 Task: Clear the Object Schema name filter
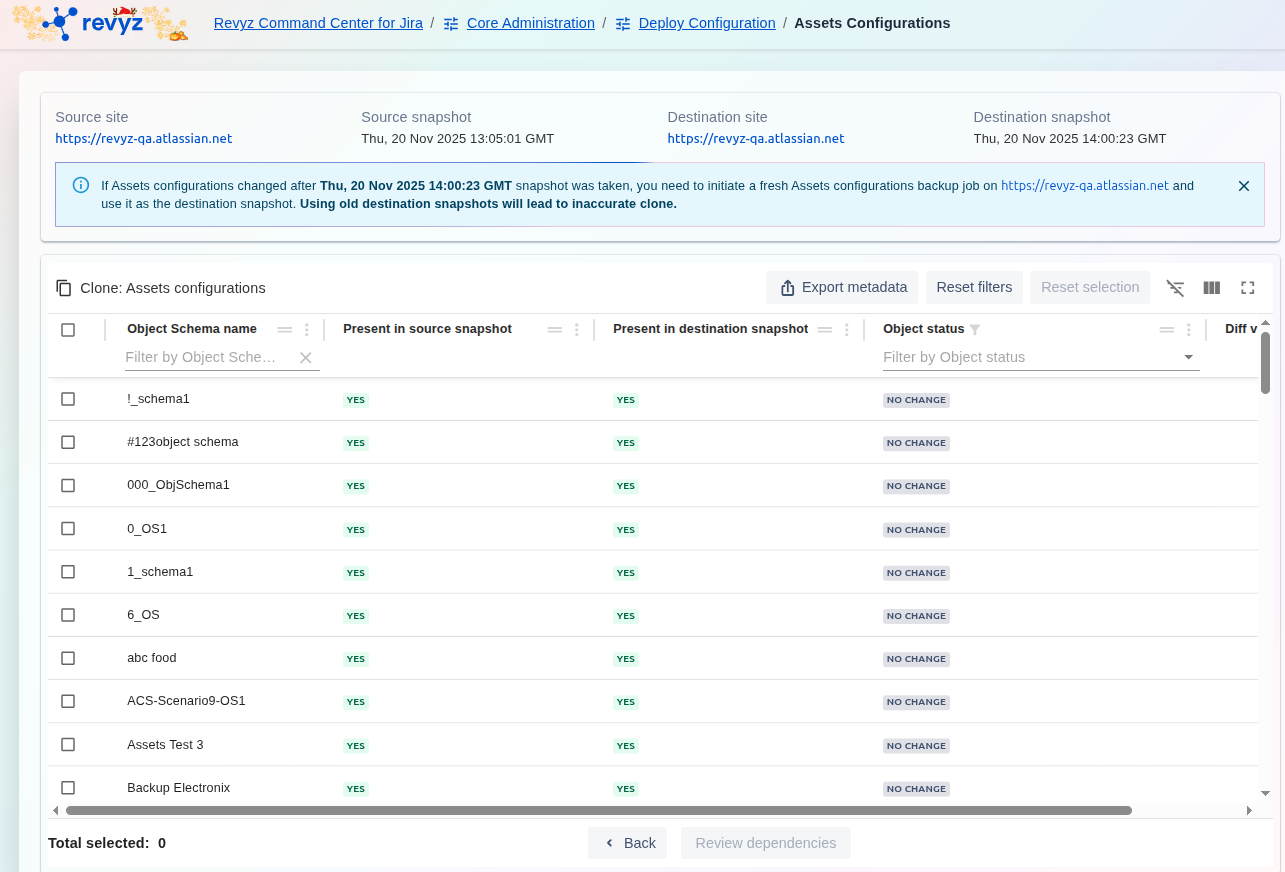[306, 358]
